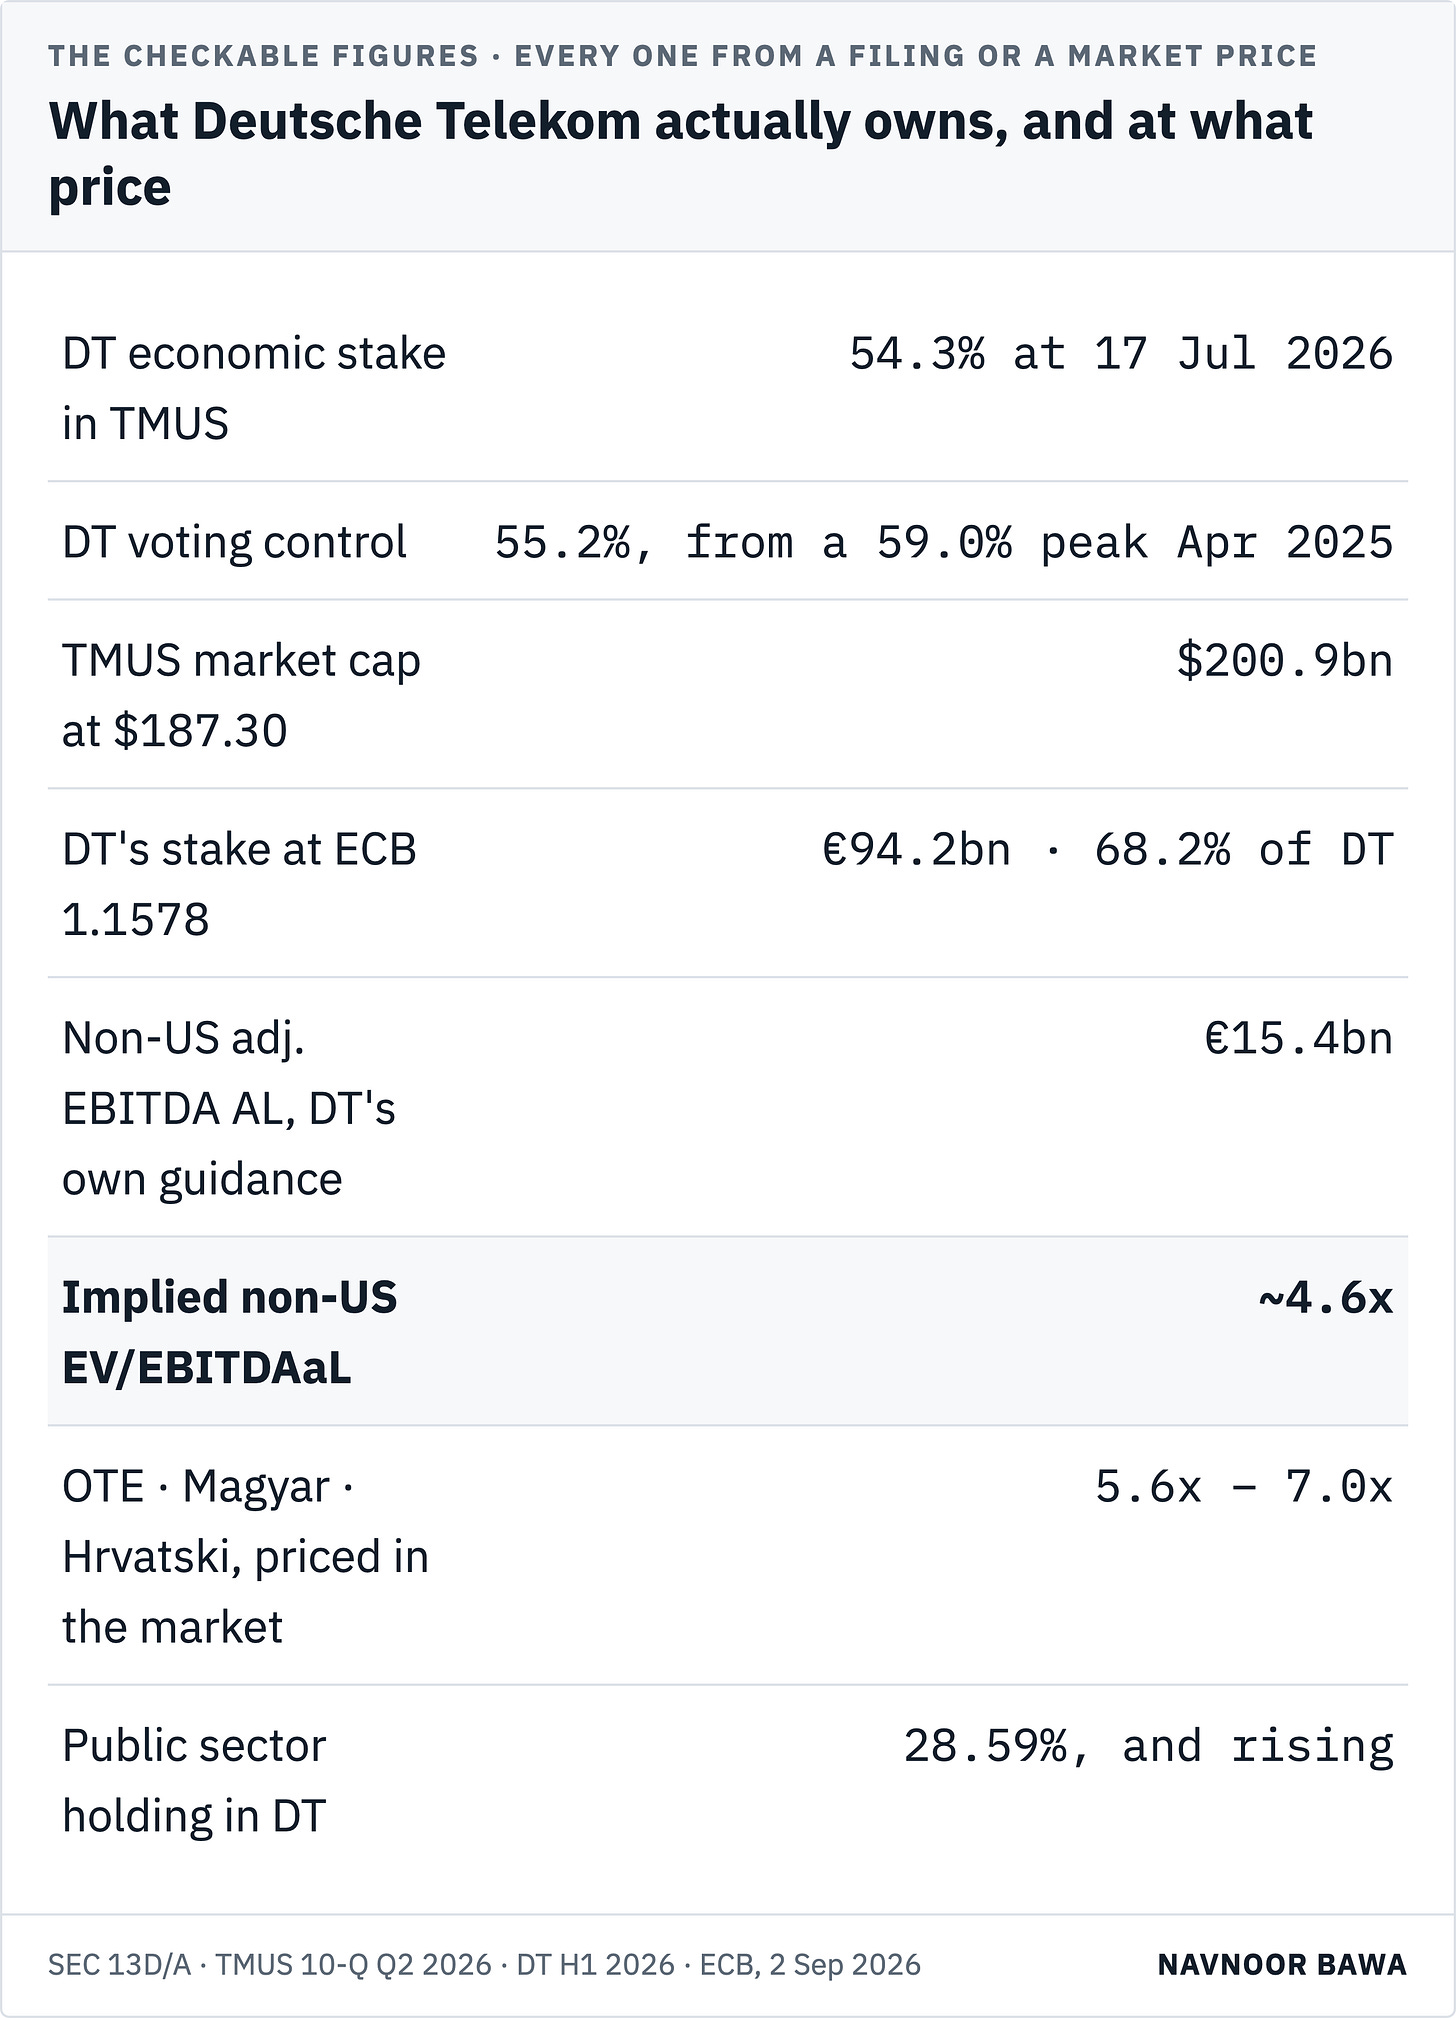Click the '5.6x – 7.0x' range value

(1244, 1487)
